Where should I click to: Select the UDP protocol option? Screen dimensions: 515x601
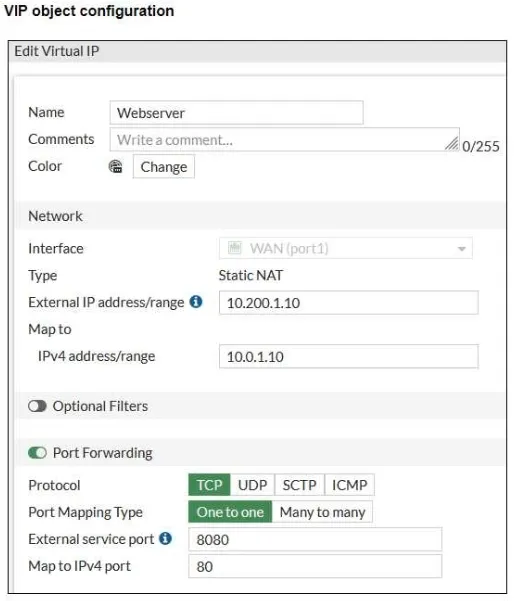(253, 485)
